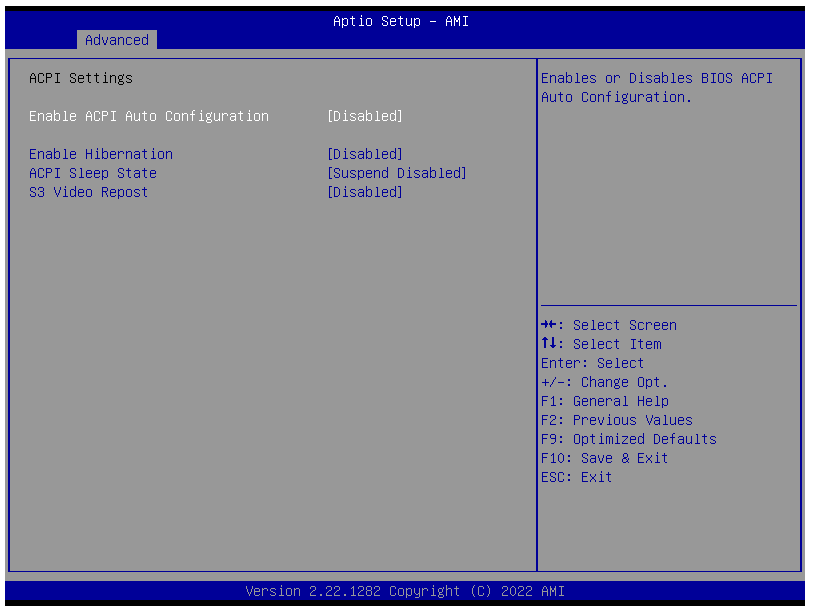Select the S3 Video Repost label
The width and height of the screenshot is (816, 616).
tap(88, 192)
